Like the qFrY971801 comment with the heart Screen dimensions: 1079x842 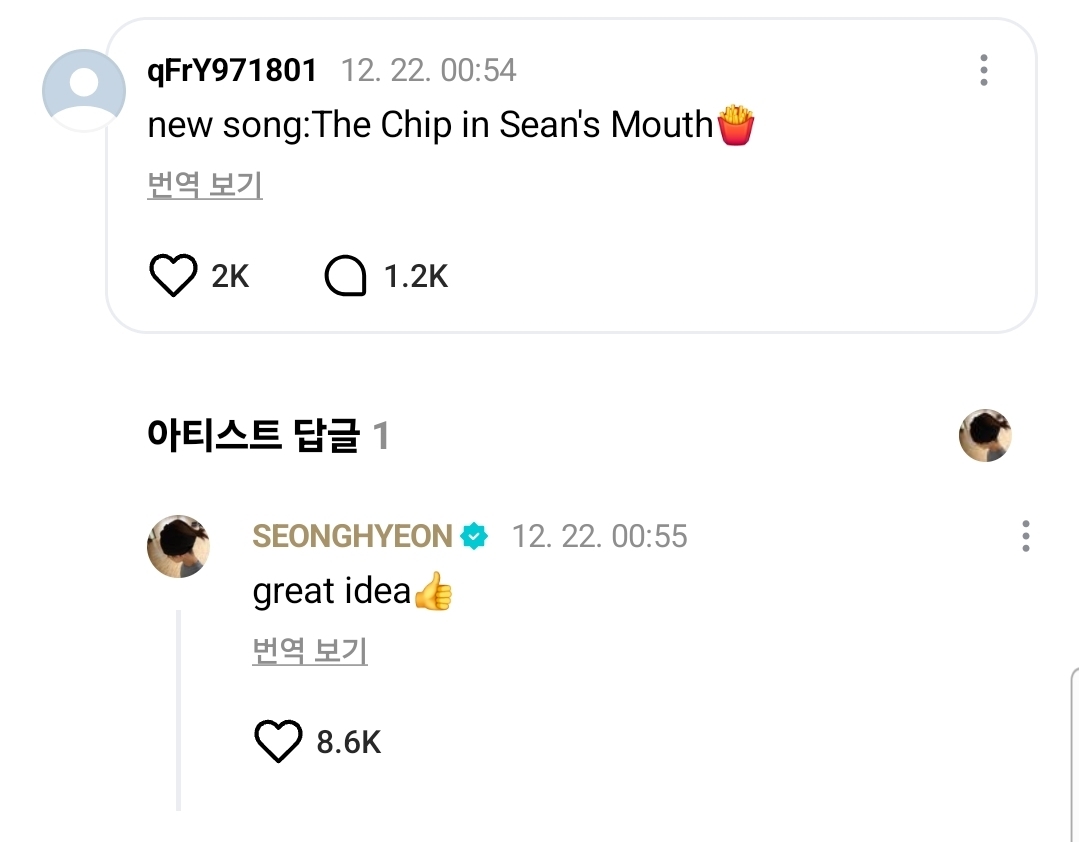[173, 275]
